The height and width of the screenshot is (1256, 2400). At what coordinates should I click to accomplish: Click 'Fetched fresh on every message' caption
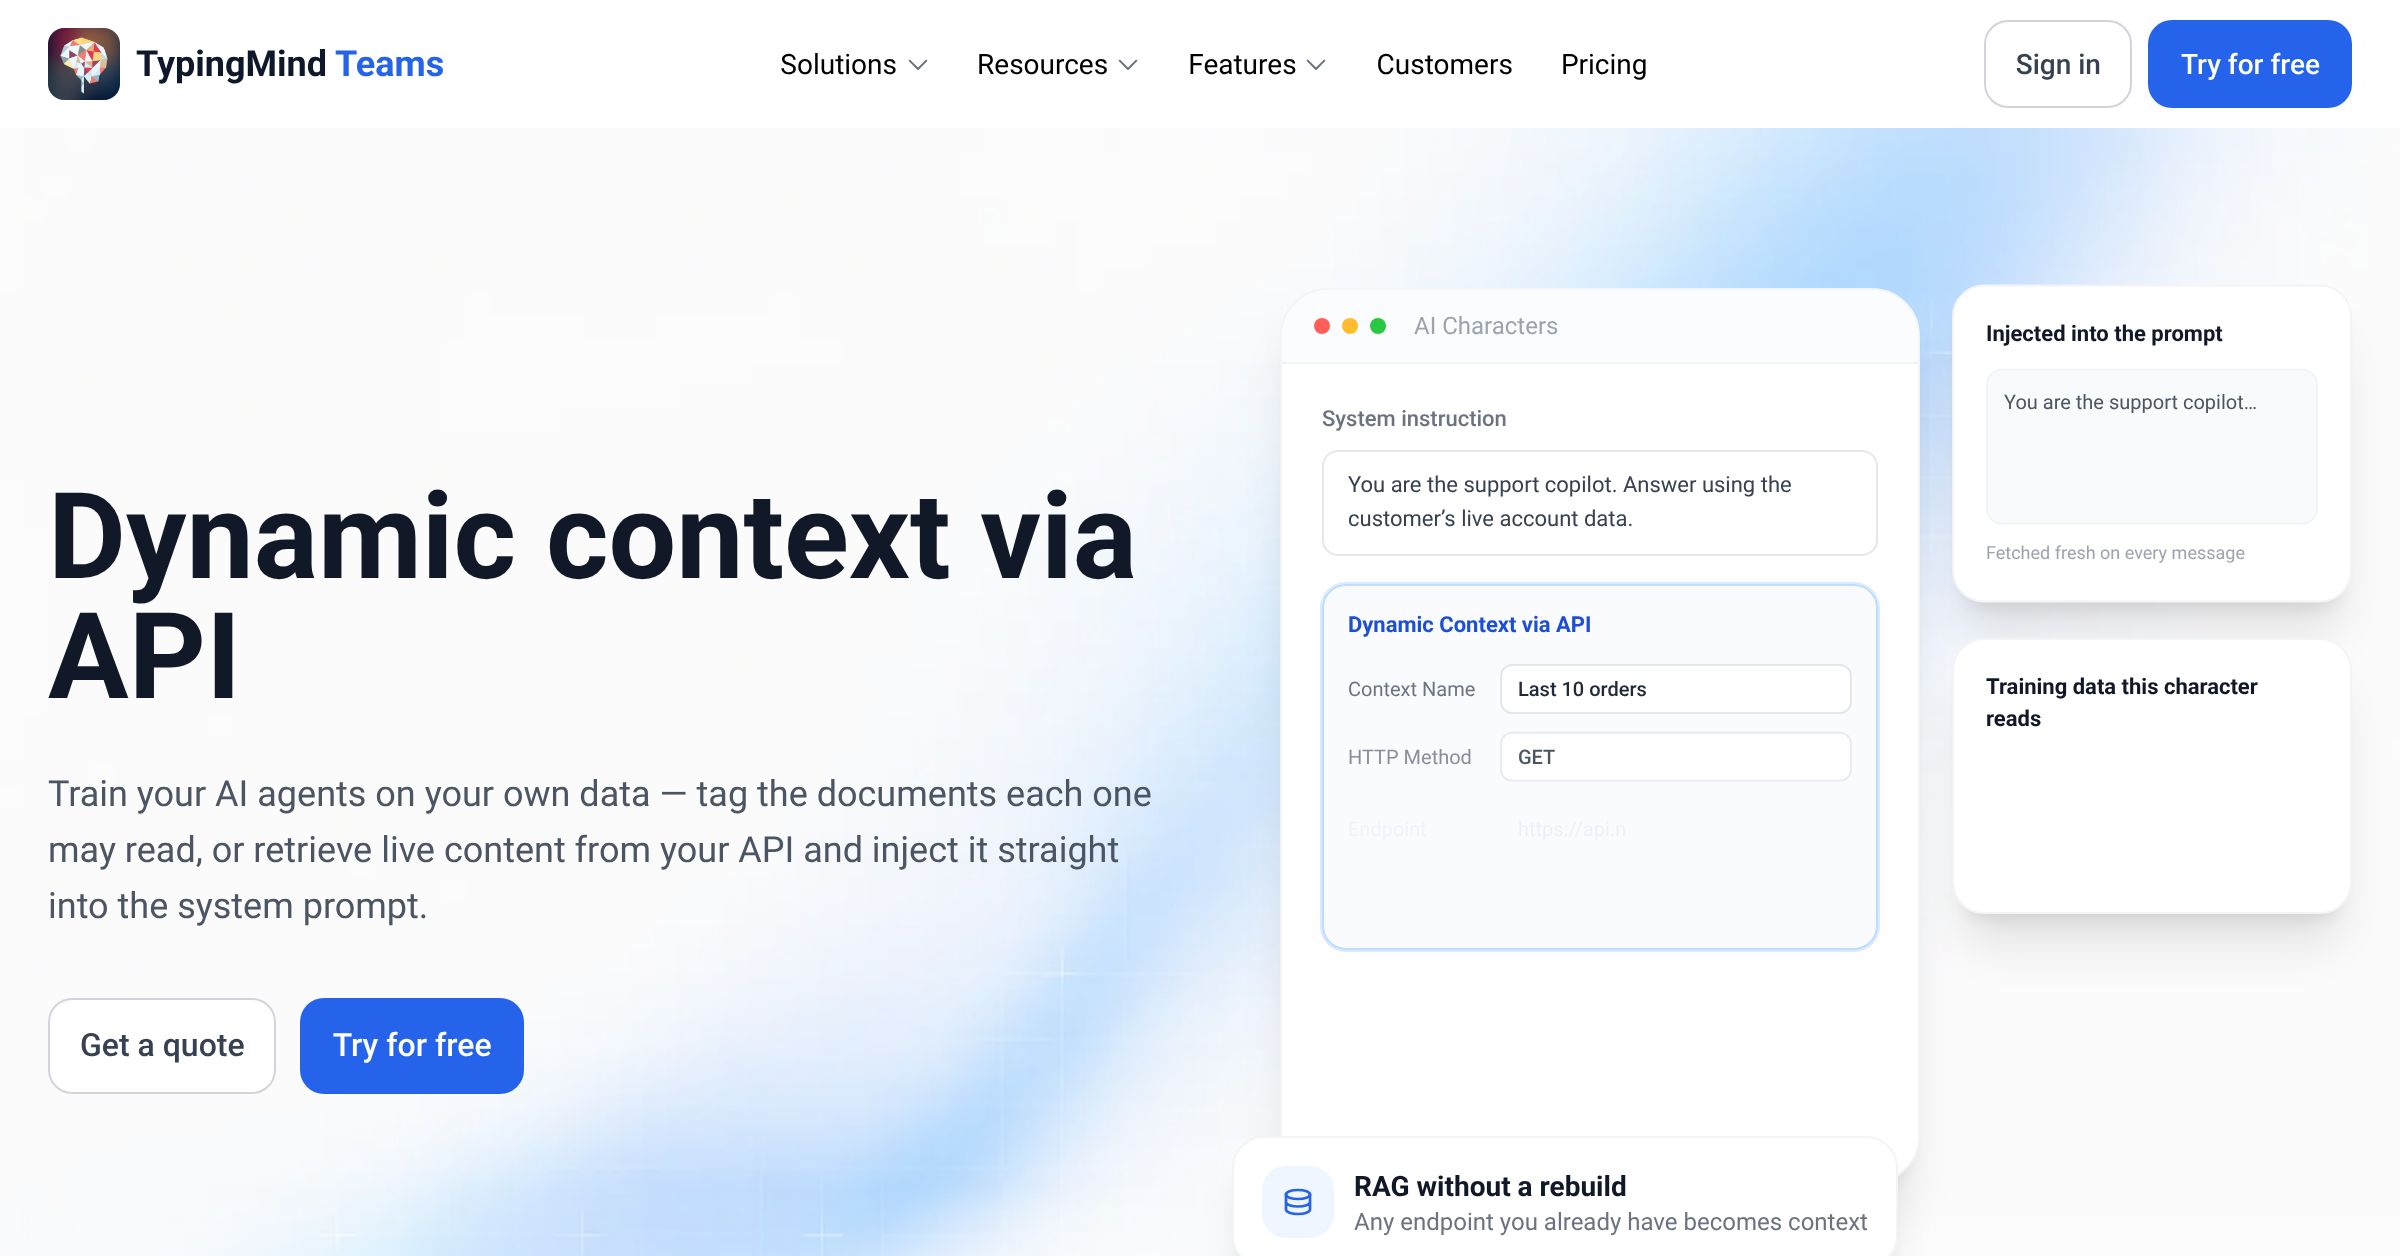click(2115, 553)
